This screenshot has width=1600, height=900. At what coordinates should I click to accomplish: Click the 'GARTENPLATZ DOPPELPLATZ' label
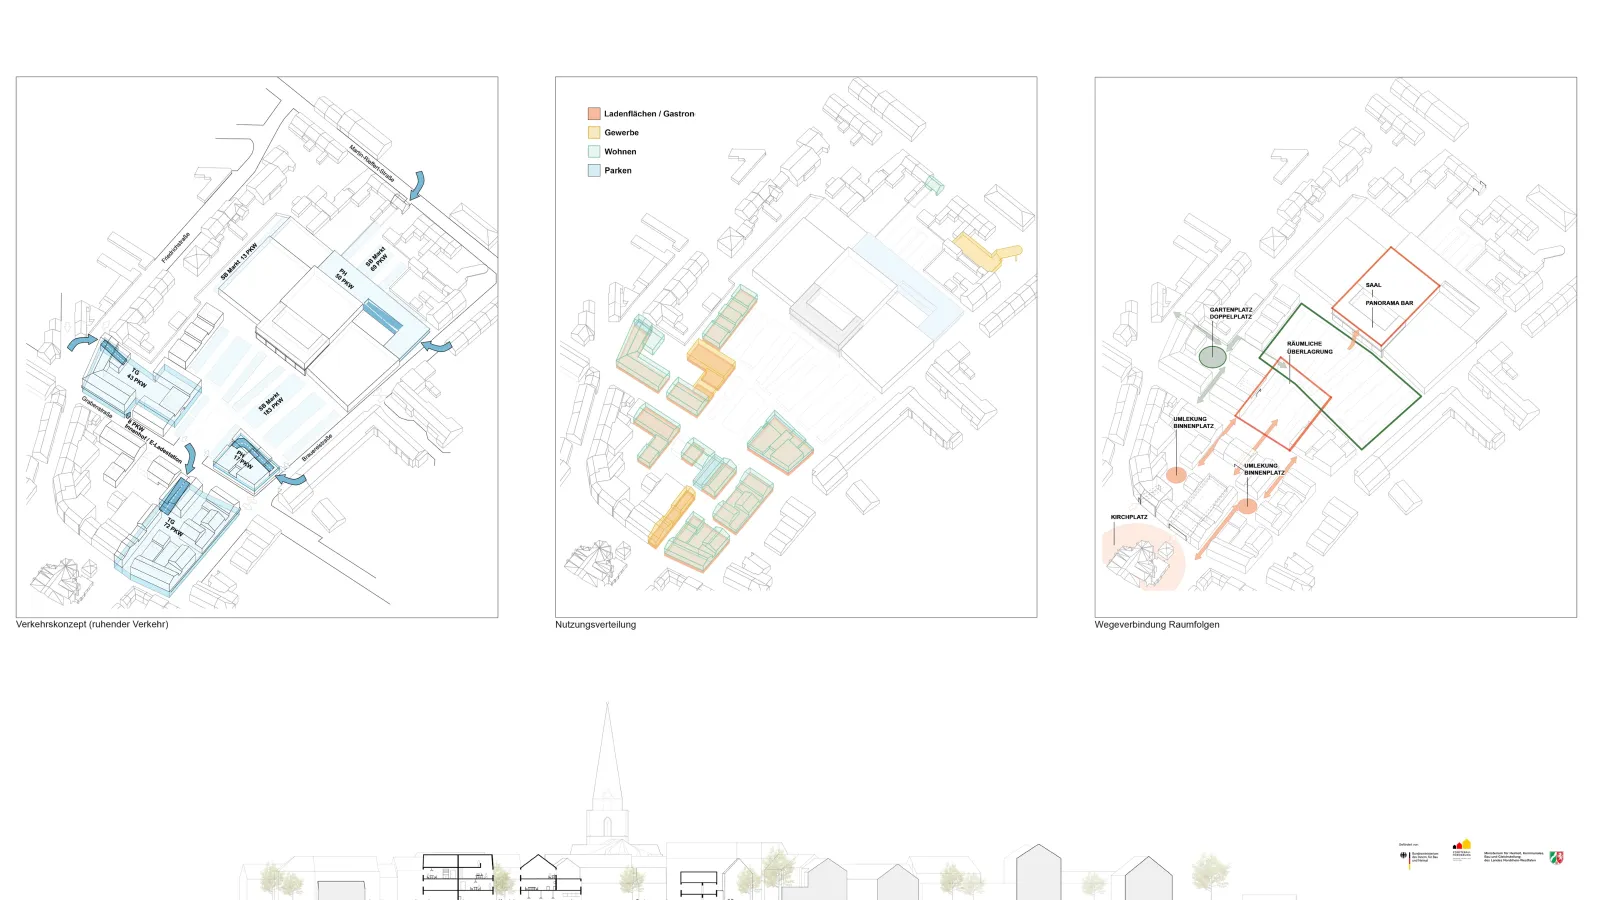point(1230,313)
